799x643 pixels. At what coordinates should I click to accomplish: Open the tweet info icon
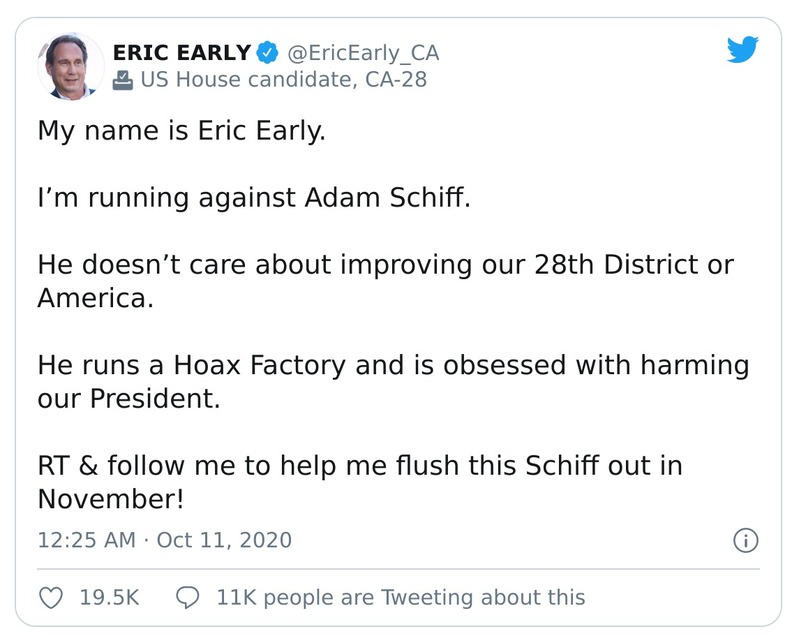pos(745,541)
